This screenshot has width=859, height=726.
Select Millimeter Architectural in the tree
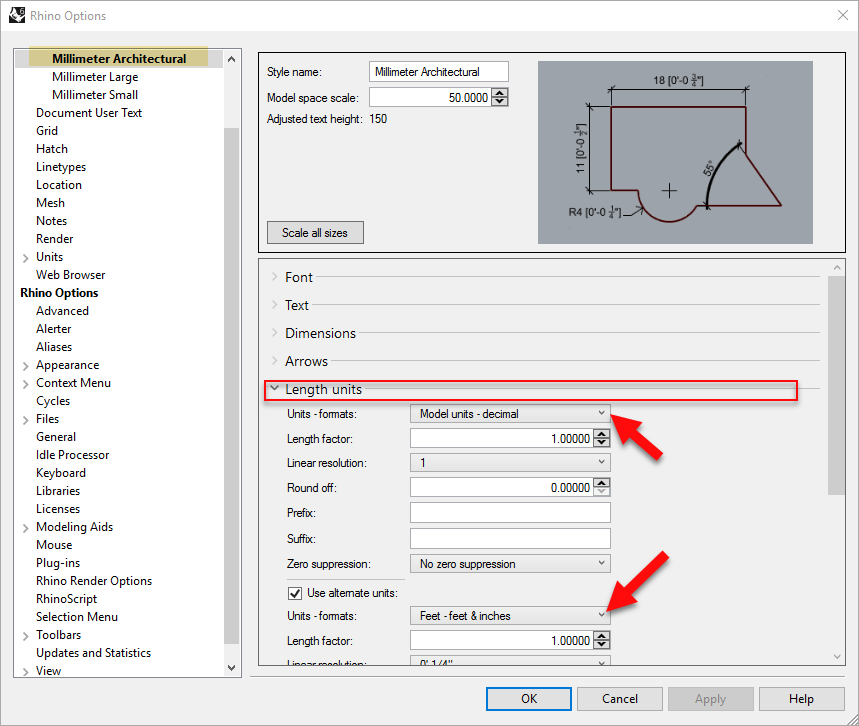(119, 59)
